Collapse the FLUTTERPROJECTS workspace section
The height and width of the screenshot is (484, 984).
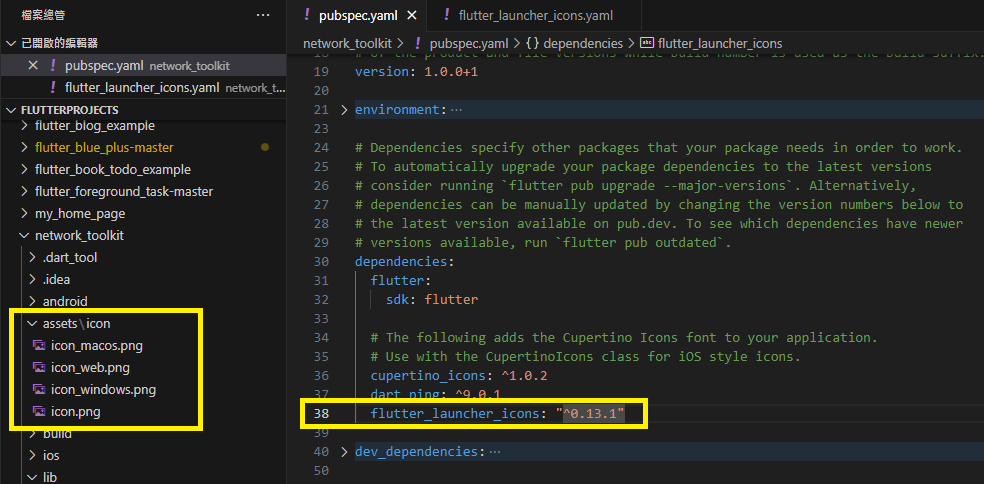[x=11, y=110]
